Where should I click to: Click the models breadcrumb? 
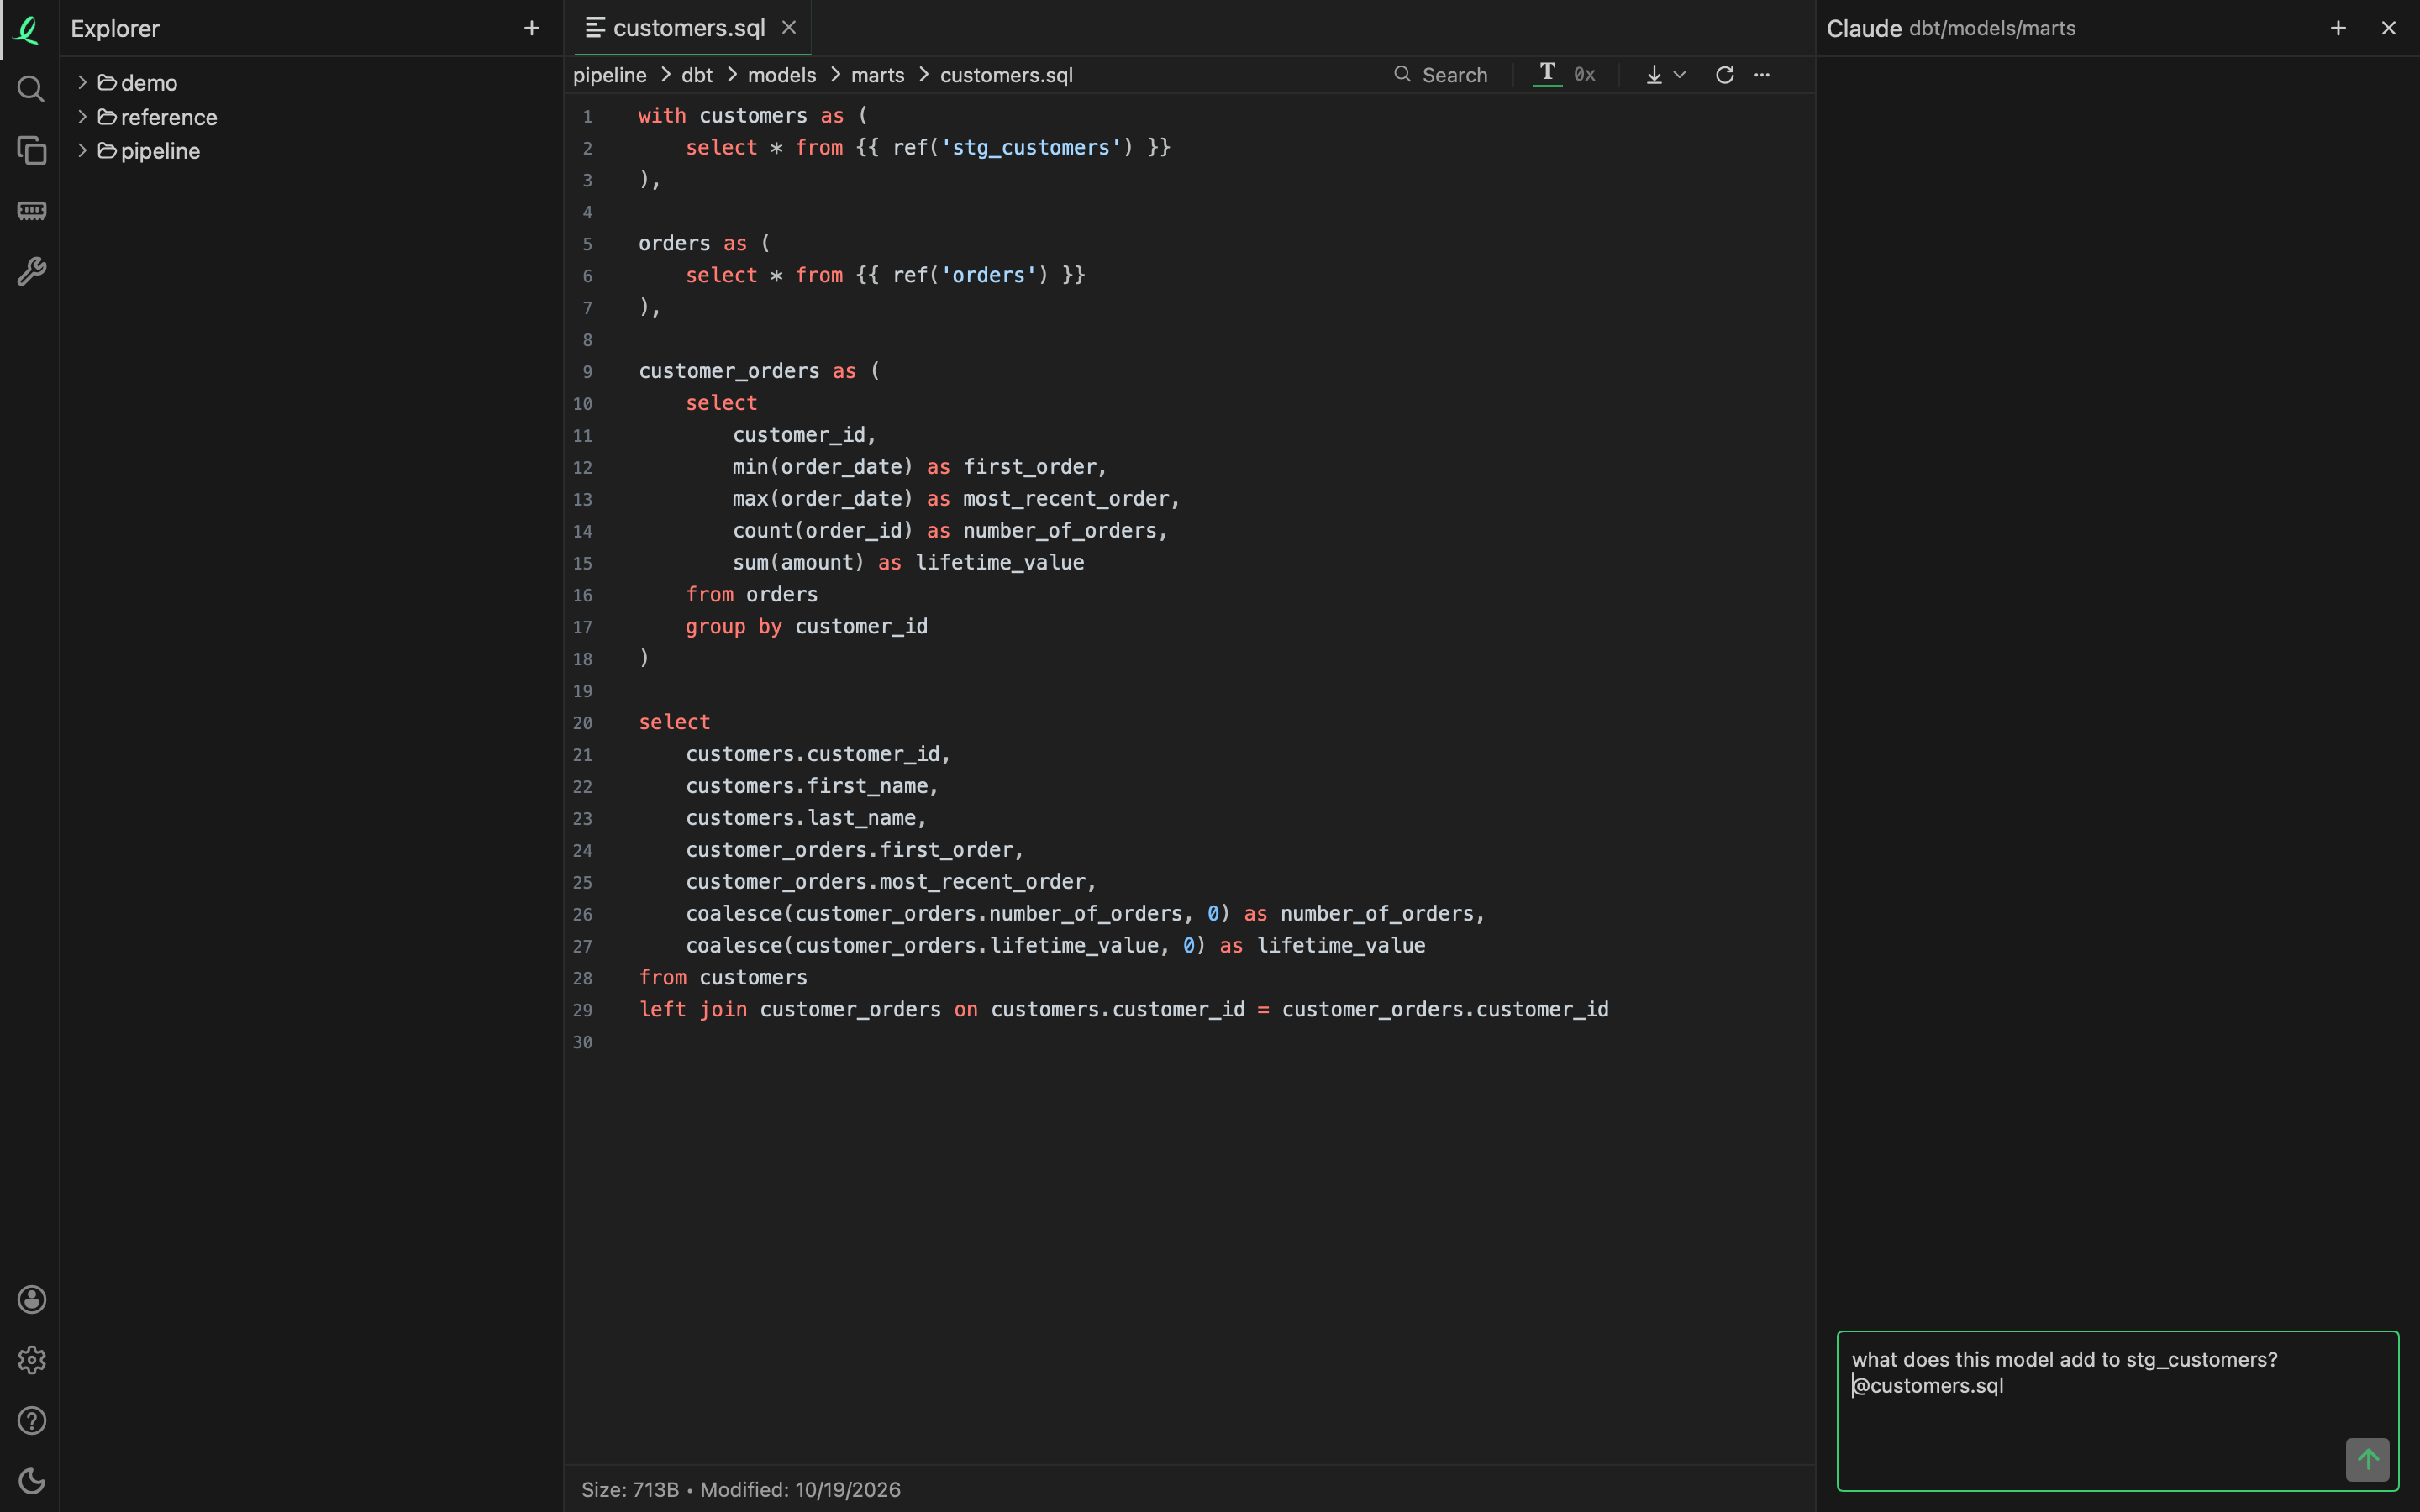[781, 75]
